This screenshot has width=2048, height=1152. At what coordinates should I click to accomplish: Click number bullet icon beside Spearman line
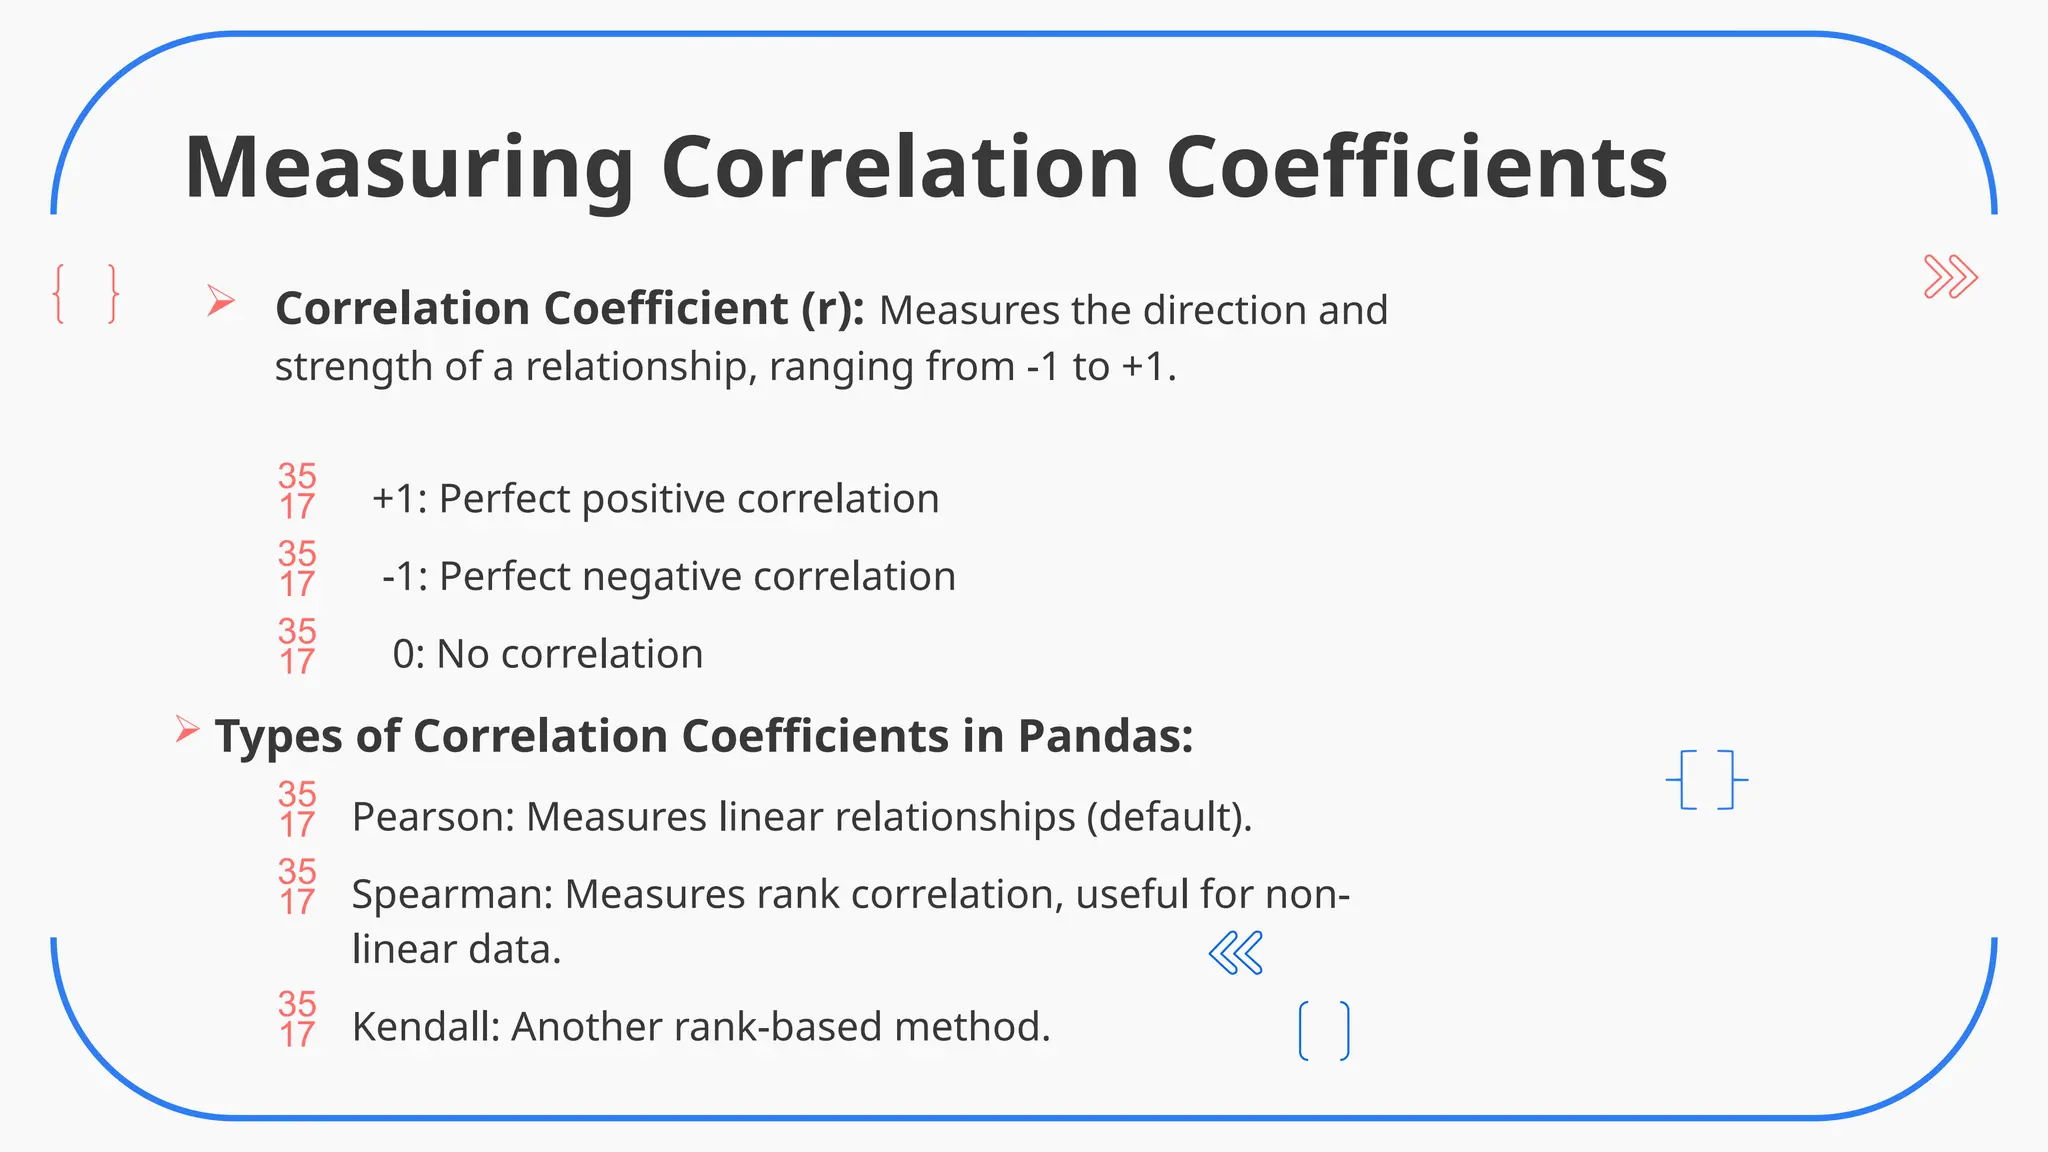[x=297, y=887]
